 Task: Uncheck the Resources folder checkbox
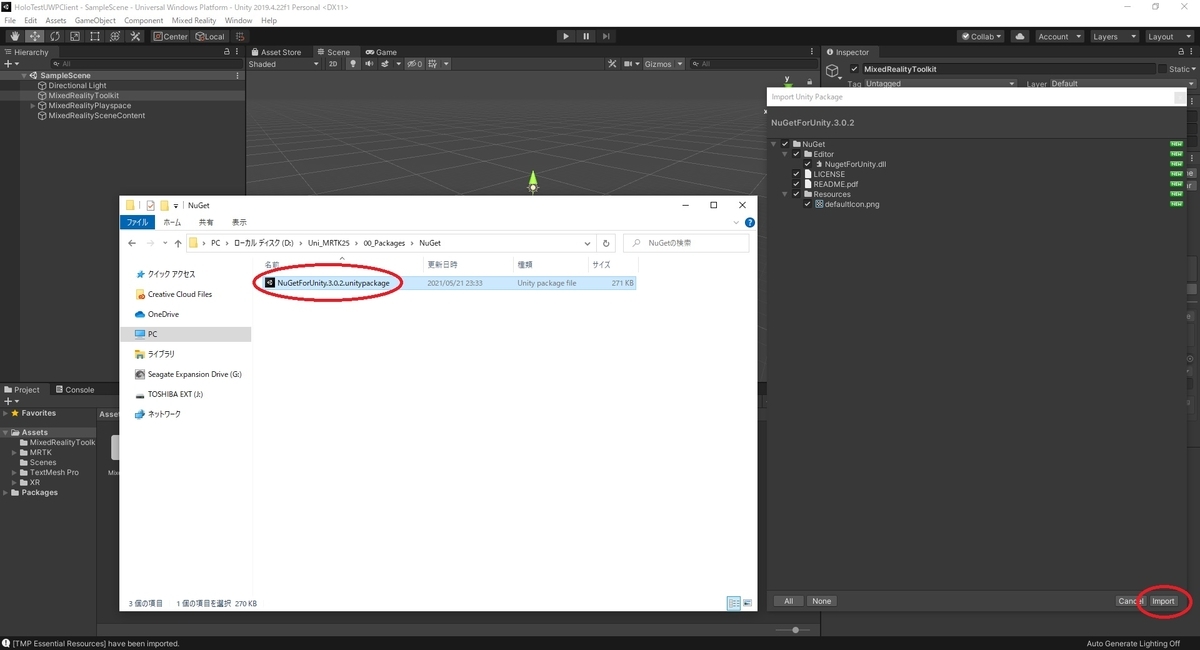coord(796,194)
